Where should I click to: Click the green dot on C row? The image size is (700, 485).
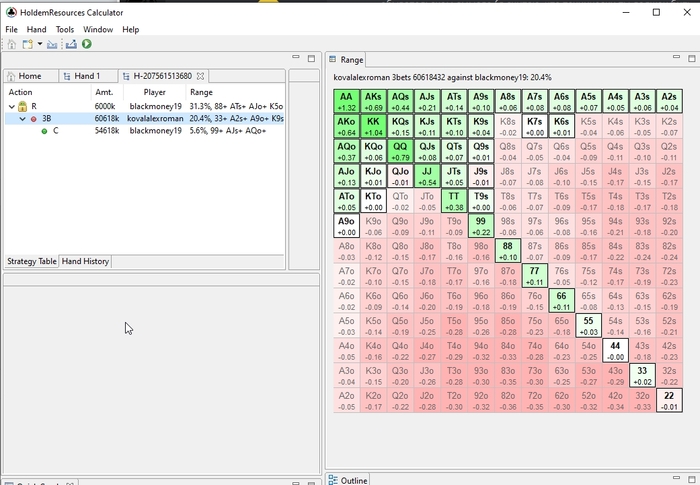tap(44, 131)
